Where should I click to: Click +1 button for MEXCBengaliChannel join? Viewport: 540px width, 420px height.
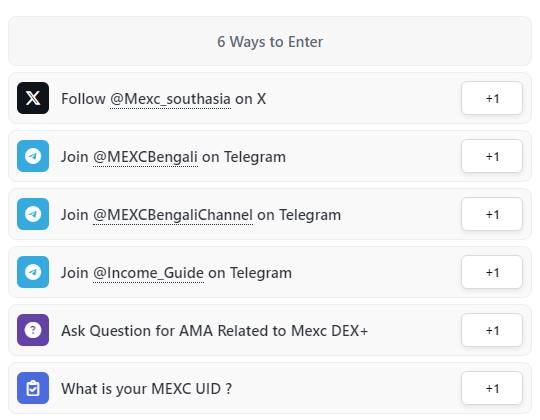492,214
